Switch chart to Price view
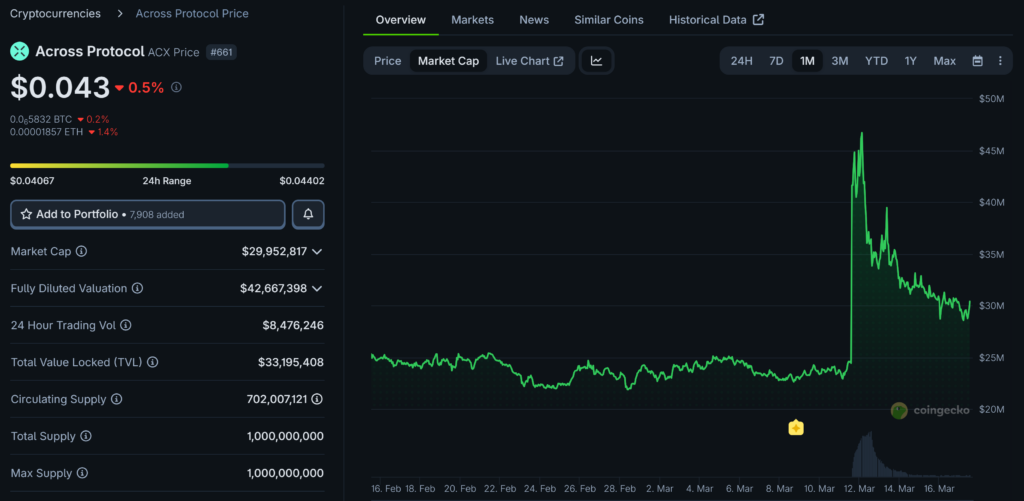This screenshot has height=501, width=1024. (x=387, y=61)
